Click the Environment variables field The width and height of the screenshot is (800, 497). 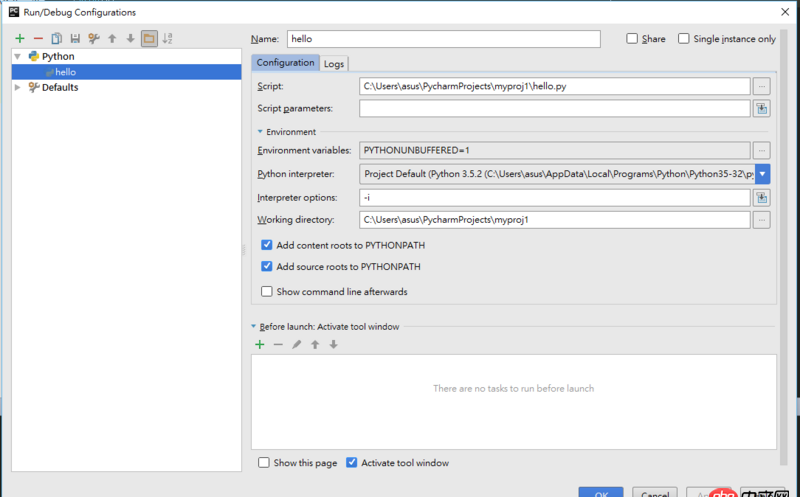[x=555, y=151]
